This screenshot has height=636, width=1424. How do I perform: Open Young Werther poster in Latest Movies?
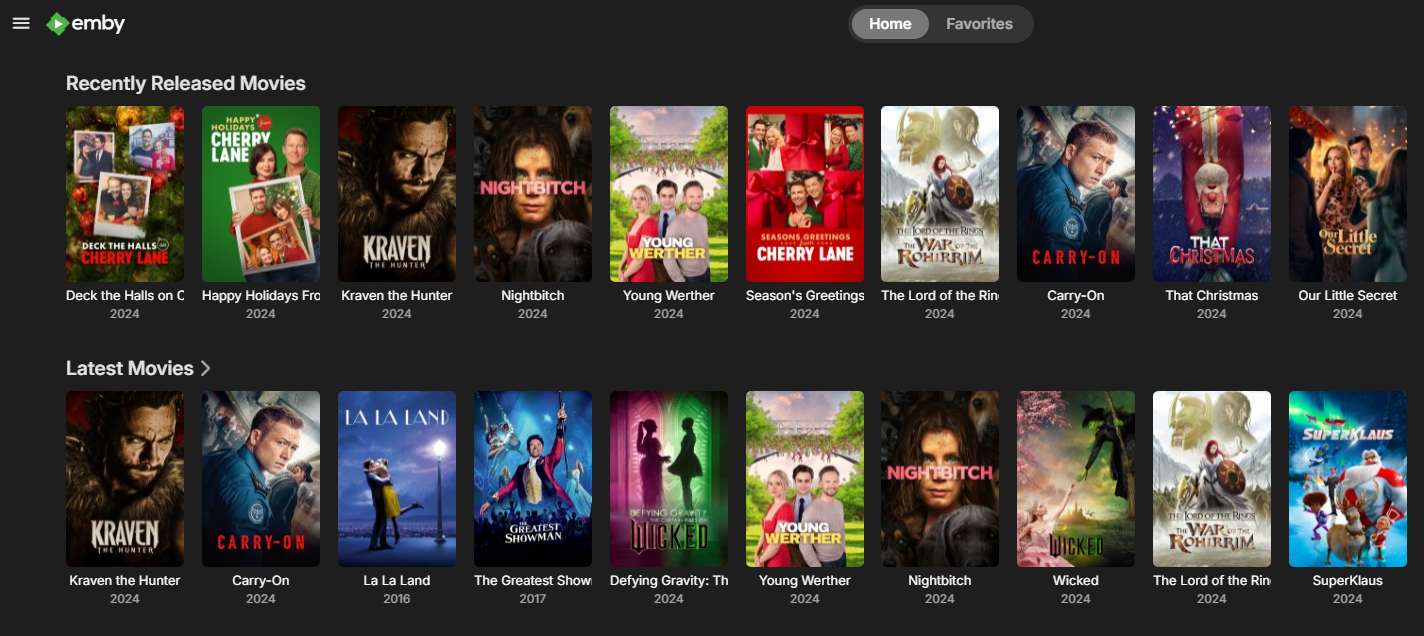(x=805, y=479)
